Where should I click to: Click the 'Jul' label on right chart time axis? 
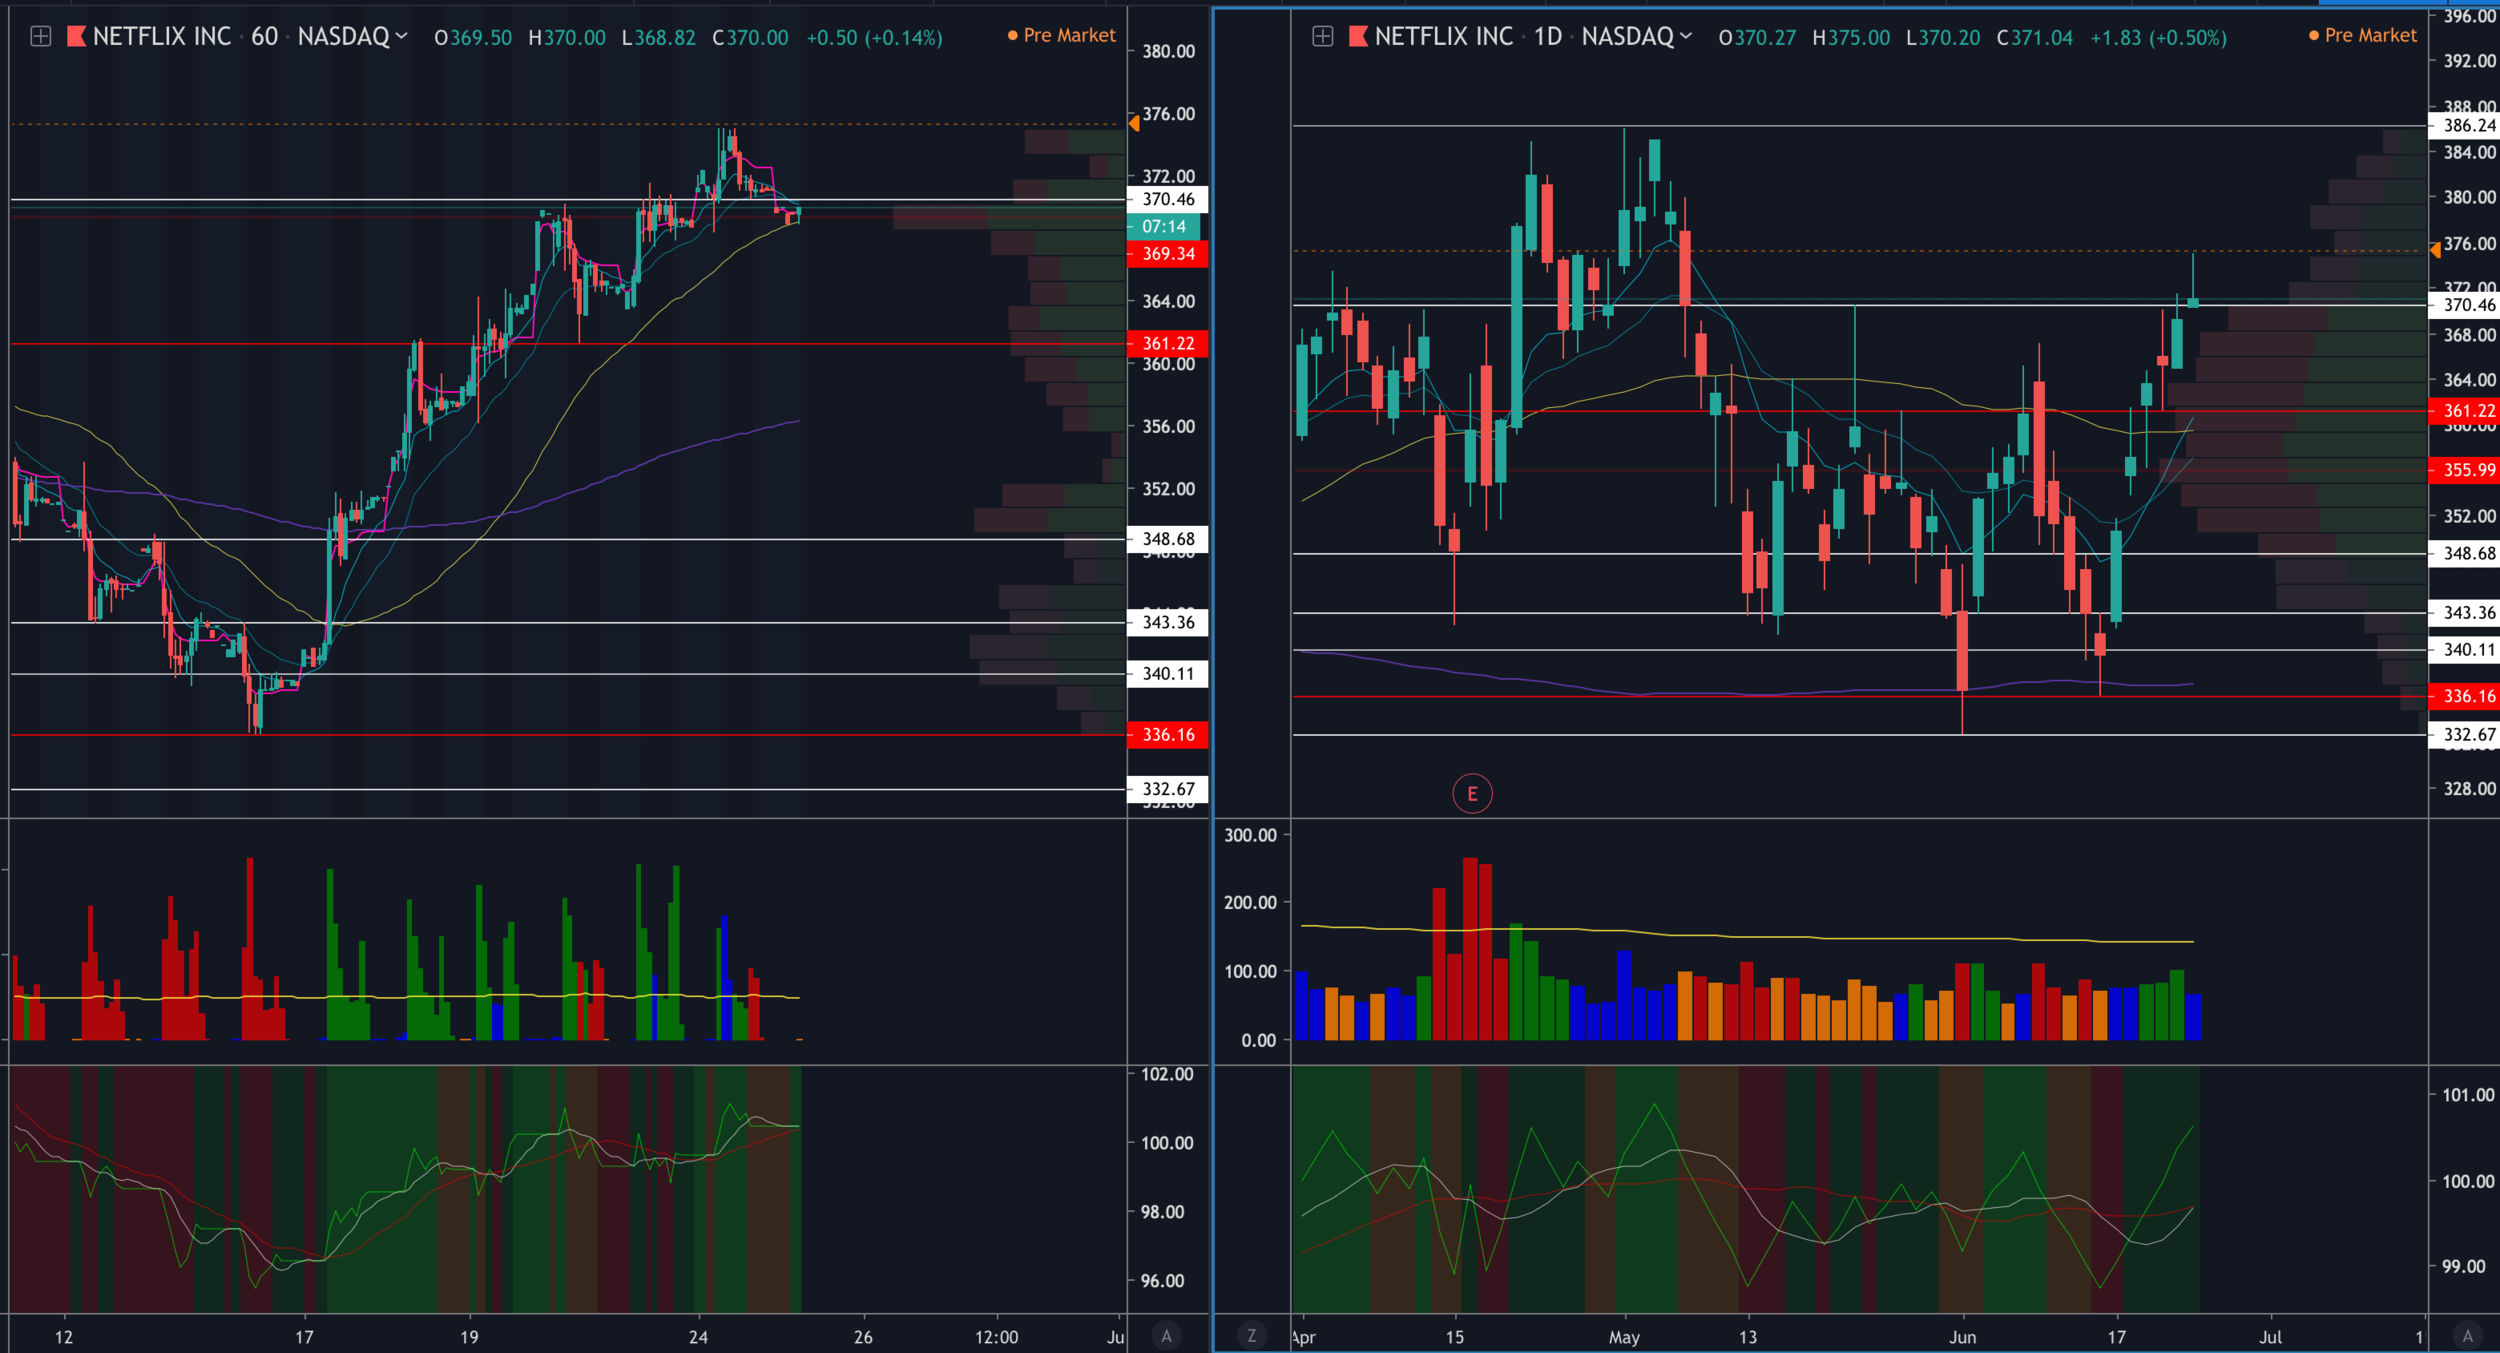click(2271, 1337)
